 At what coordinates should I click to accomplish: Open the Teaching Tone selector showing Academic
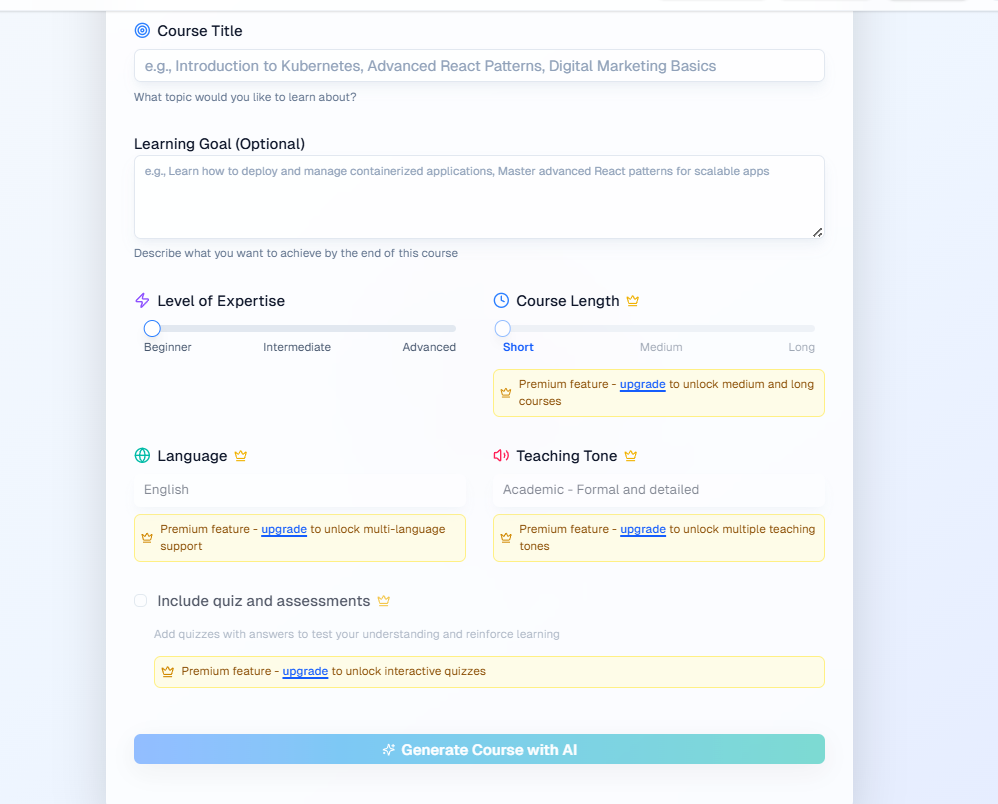pyautogui.click(x=658, y=489)
